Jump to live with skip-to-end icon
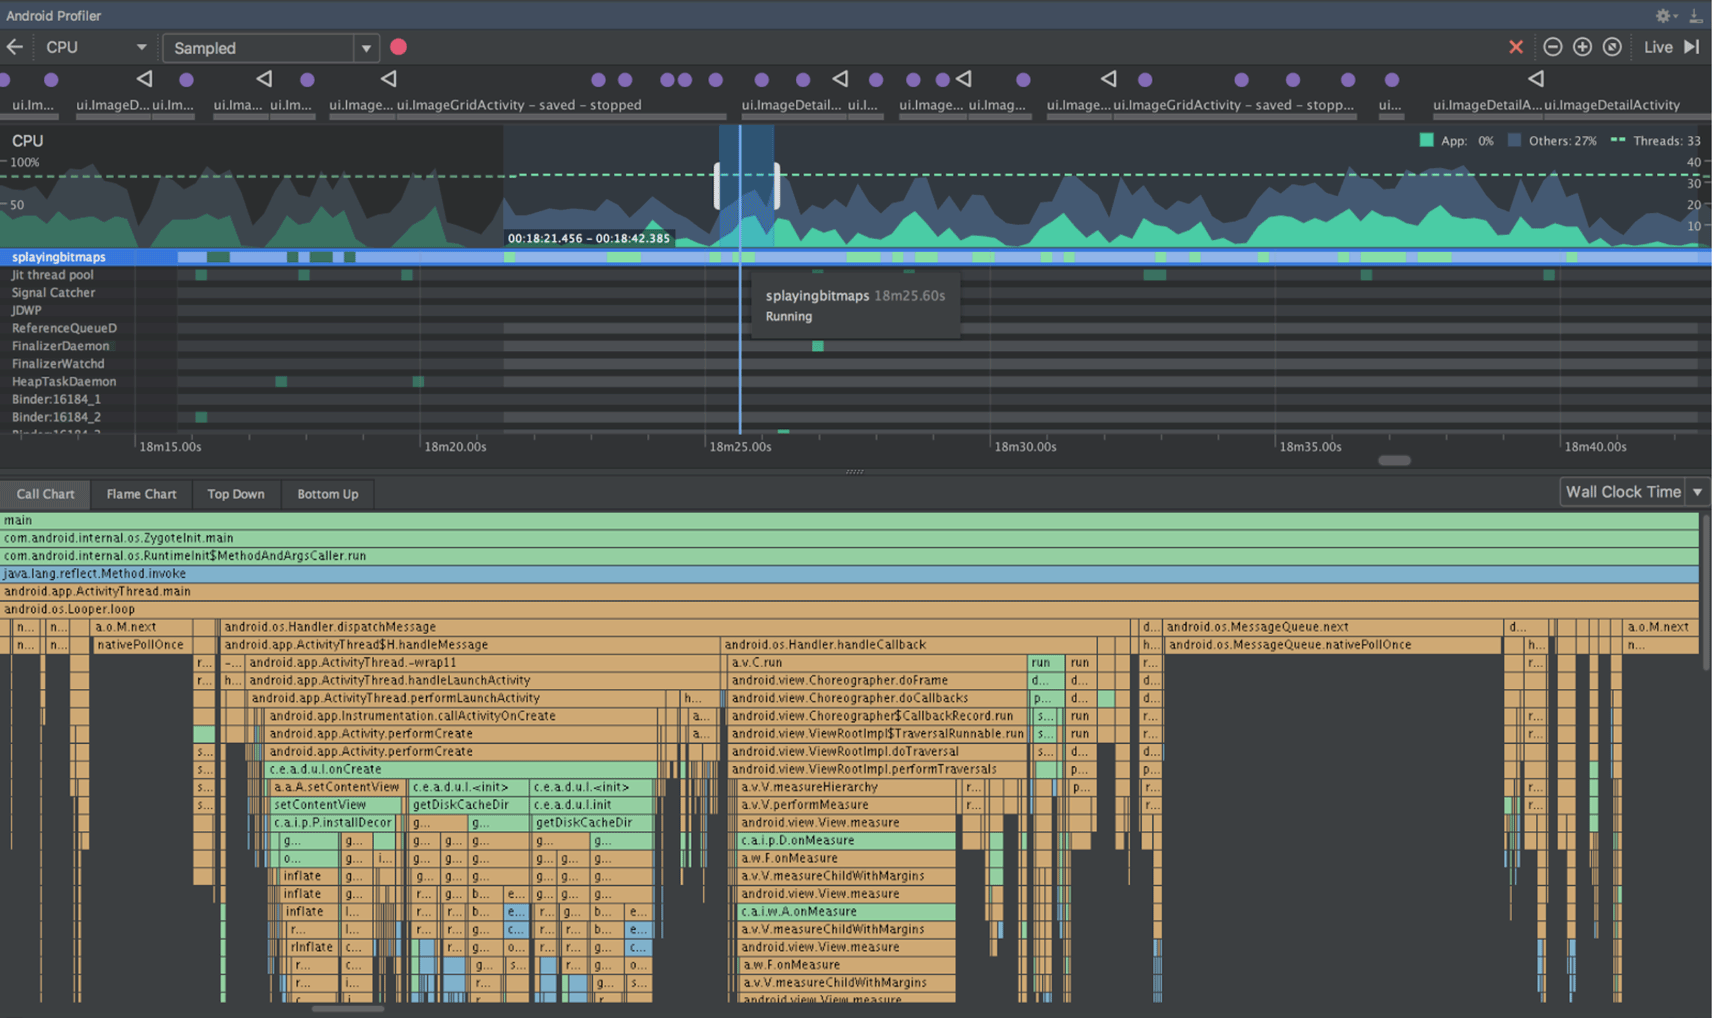1712x1018 pixels. pyautogui.click(x=1691, y=47)
